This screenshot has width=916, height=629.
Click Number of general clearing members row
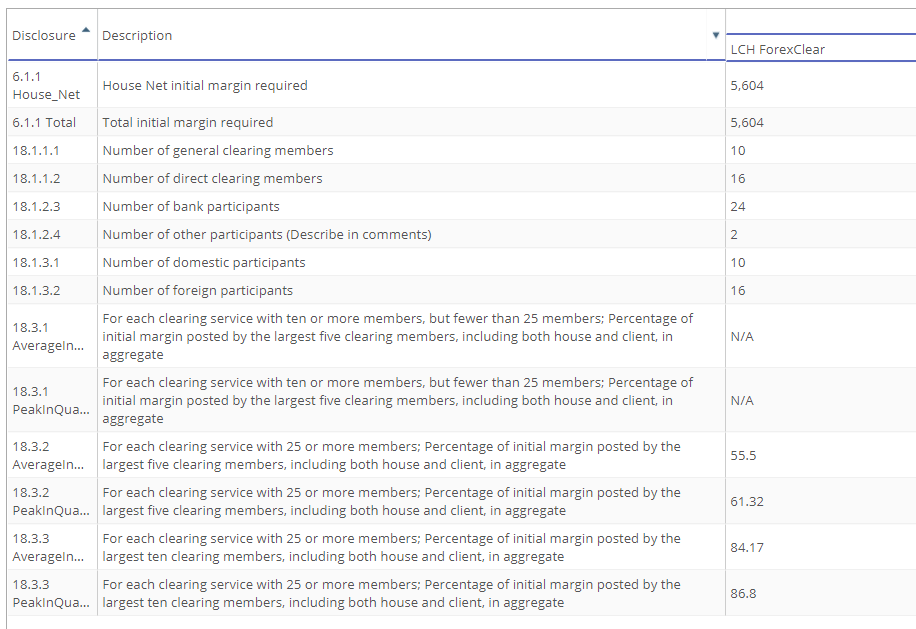[x=462, y=150]
